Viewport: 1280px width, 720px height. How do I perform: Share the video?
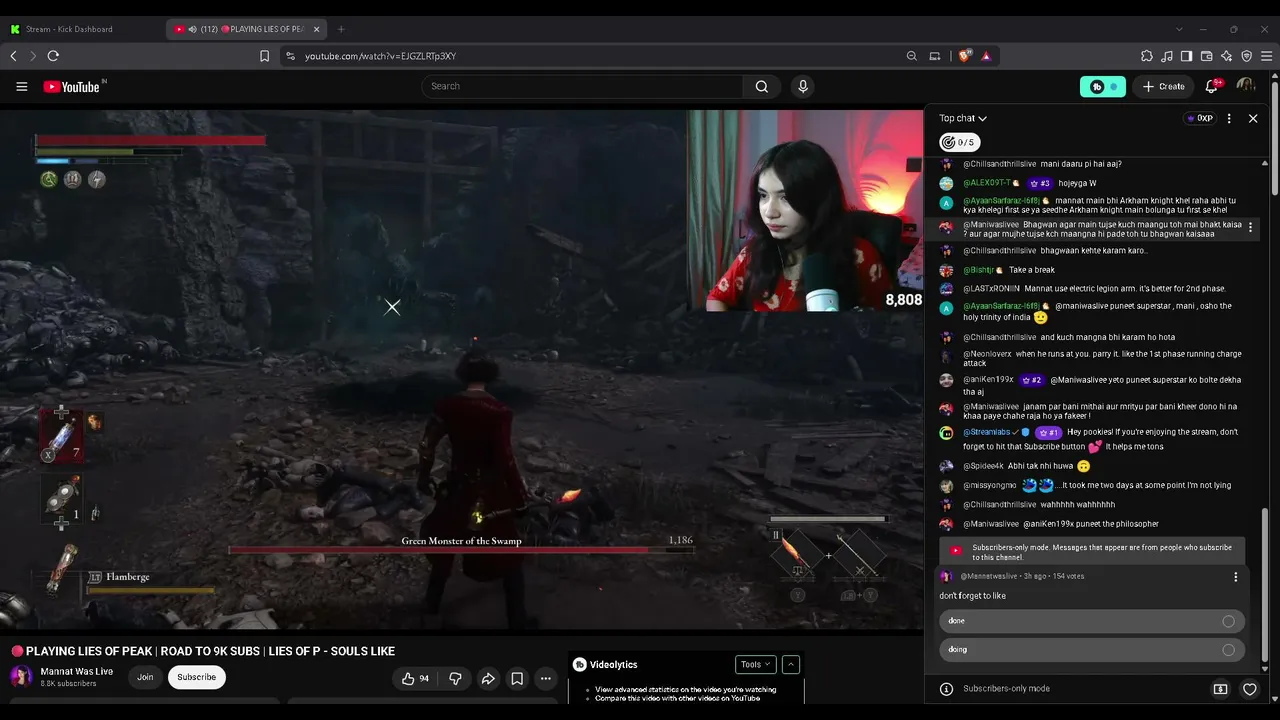[x=488, y=678]
